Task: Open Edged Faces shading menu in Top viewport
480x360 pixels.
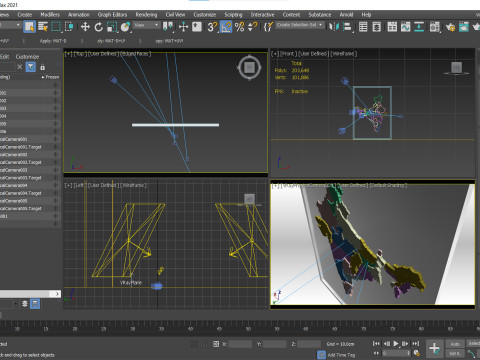Action: click(135, 54)
